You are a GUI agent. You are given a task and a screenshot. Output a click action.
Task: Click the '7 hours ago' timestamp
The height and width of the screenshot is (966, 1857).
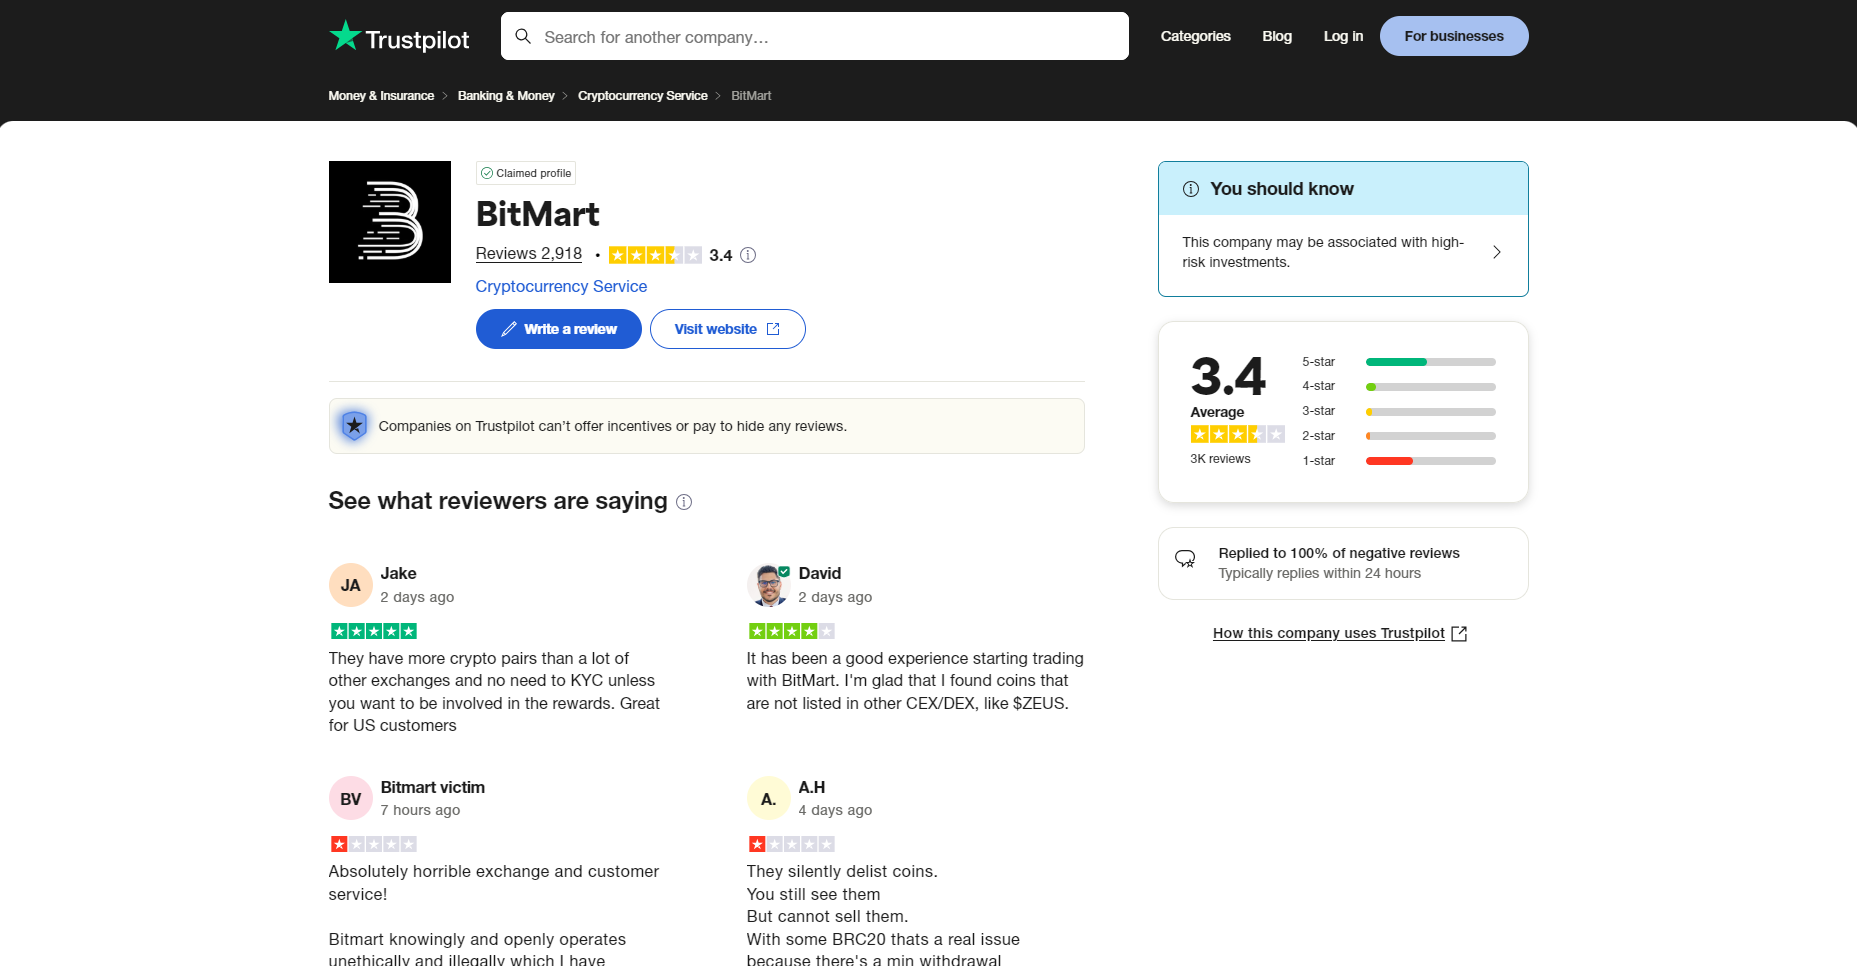point(420,810)
